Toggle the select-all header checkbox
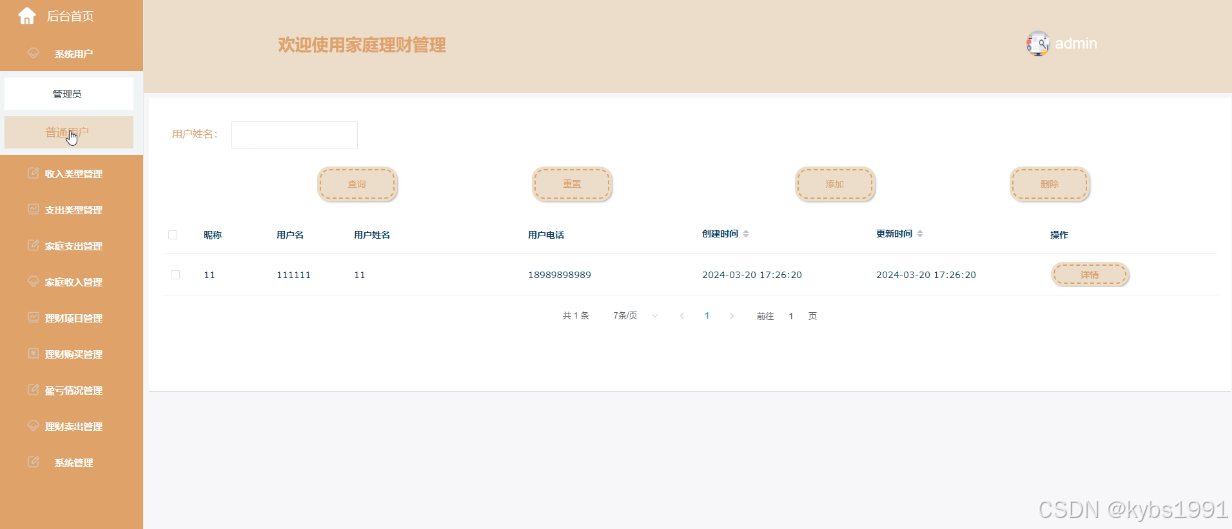1232x529 pixels. [173, 235]
